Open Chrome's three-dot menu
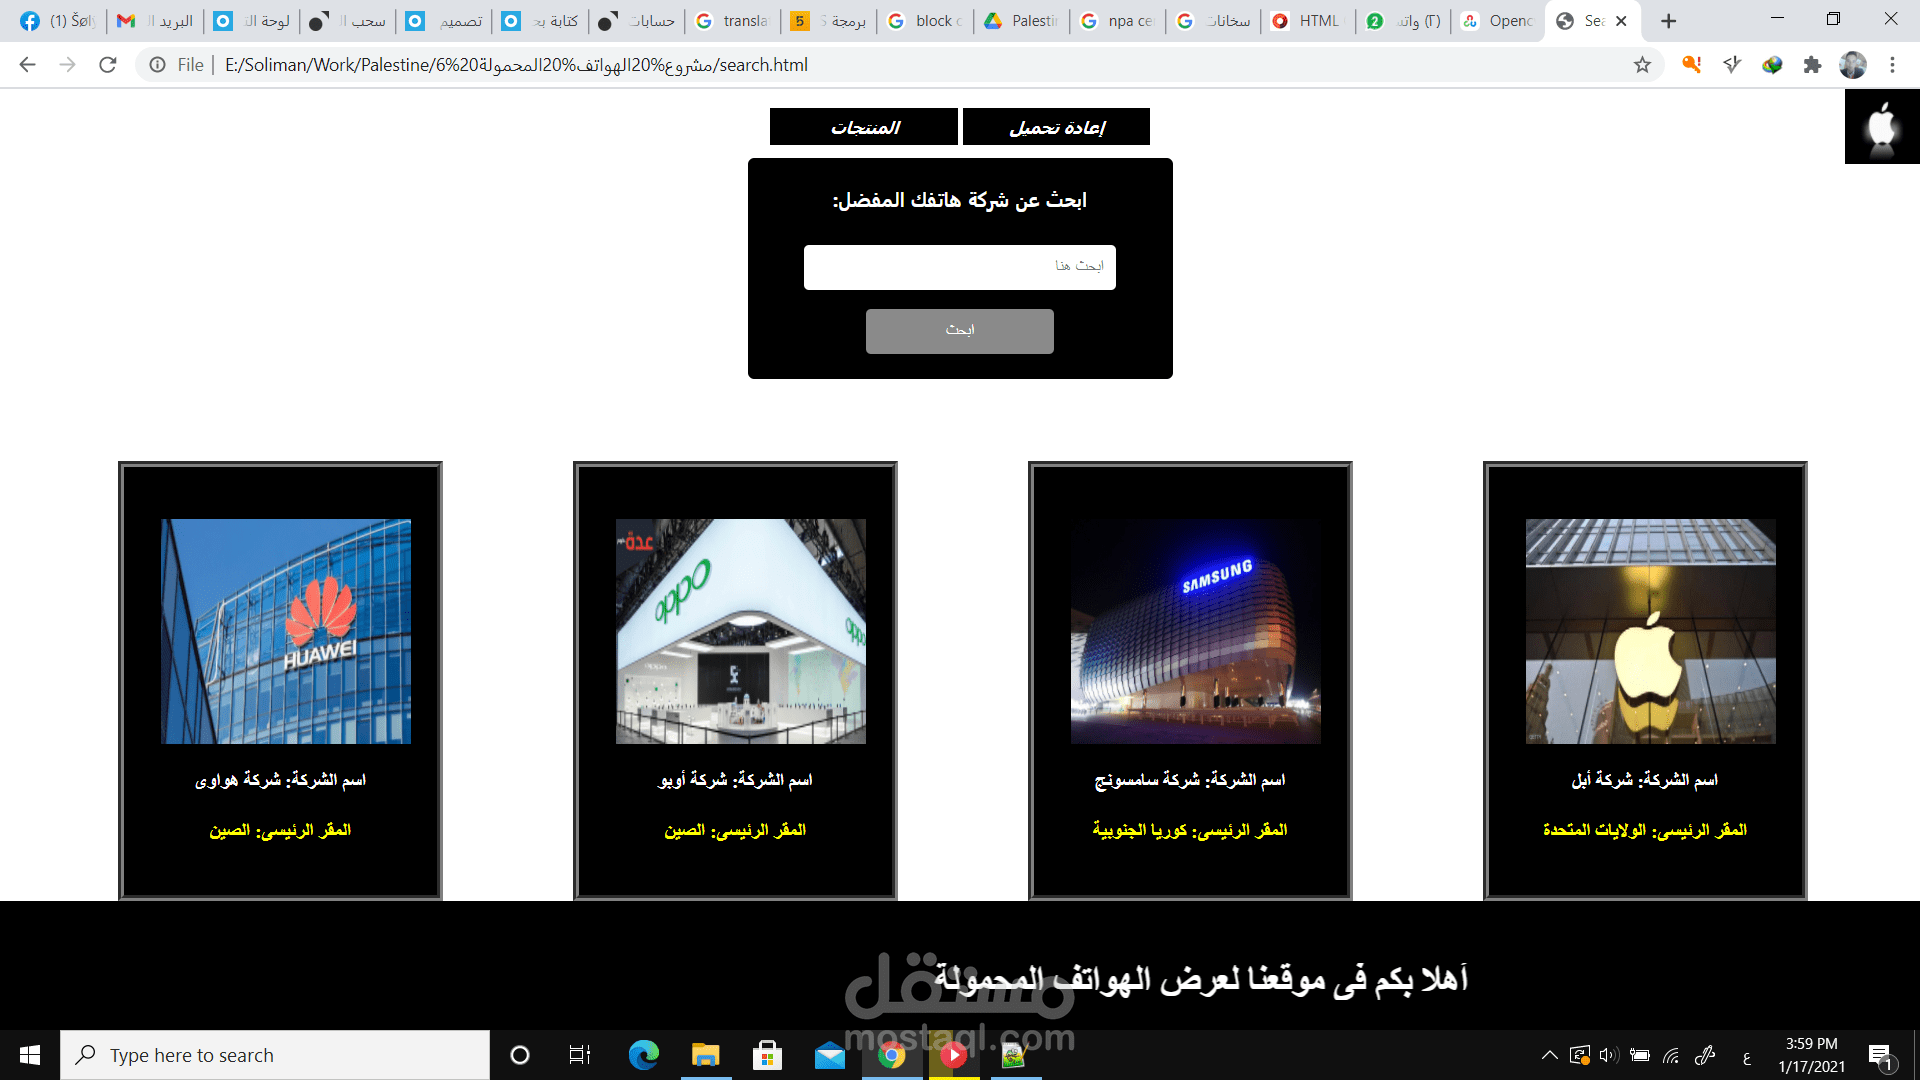1920x1080 pixels. [x=1892, y=65]
